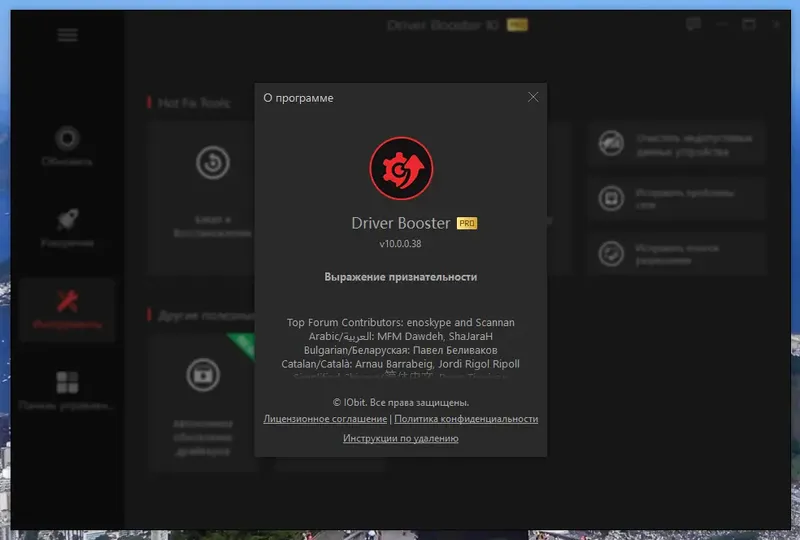This screenshot has width=800, height=540.
Task: Click the © IObit copyright line
Action: click(x=401, y=402)
